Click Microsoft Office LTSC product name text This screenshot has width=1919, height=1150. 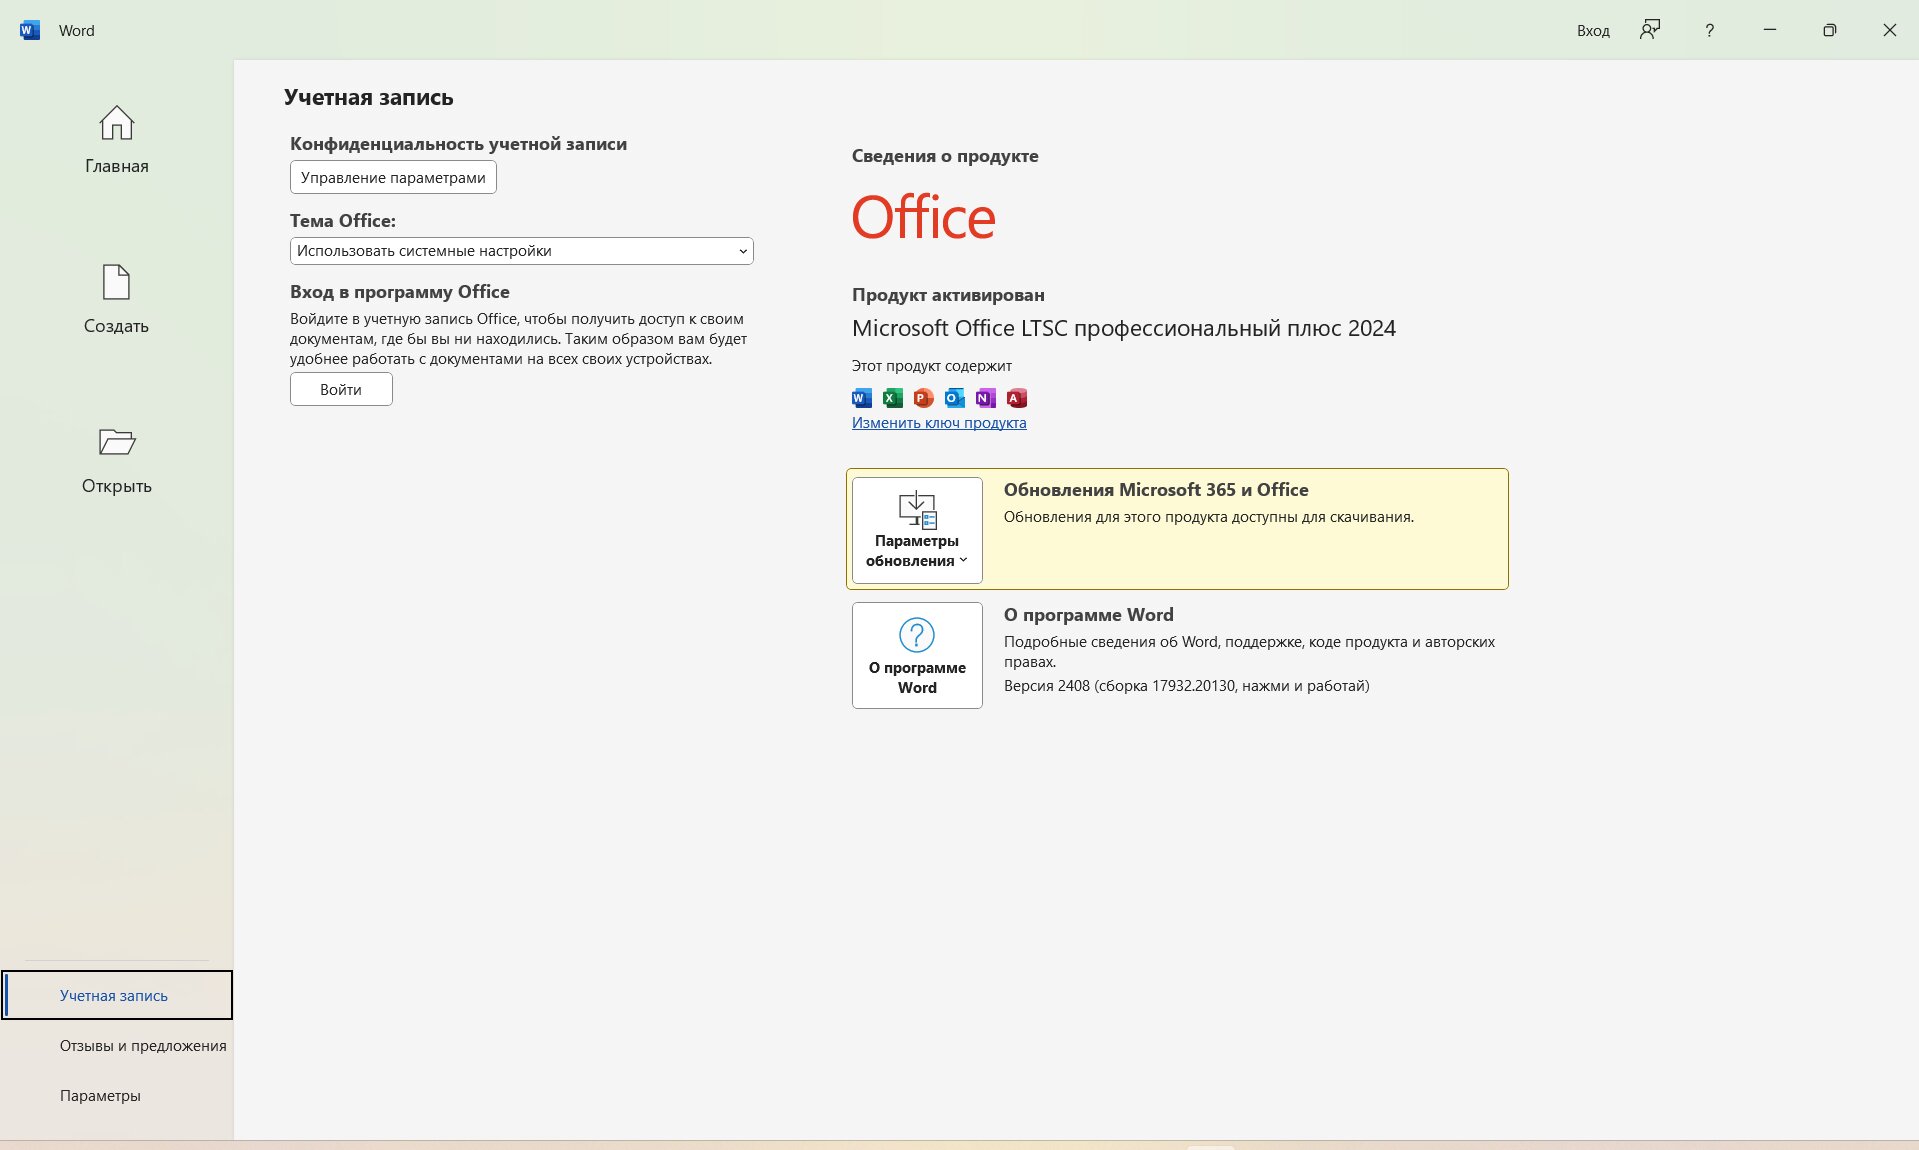1124,328
